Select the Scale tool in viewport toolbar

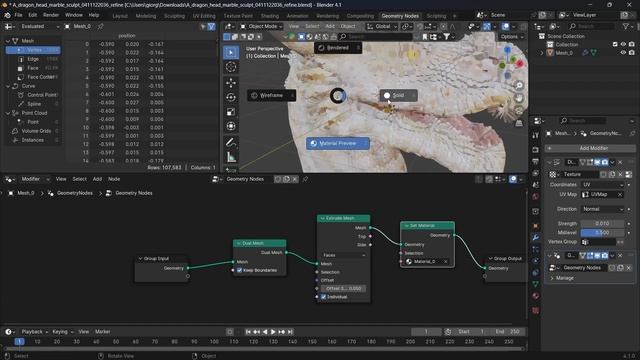point(231,112)
